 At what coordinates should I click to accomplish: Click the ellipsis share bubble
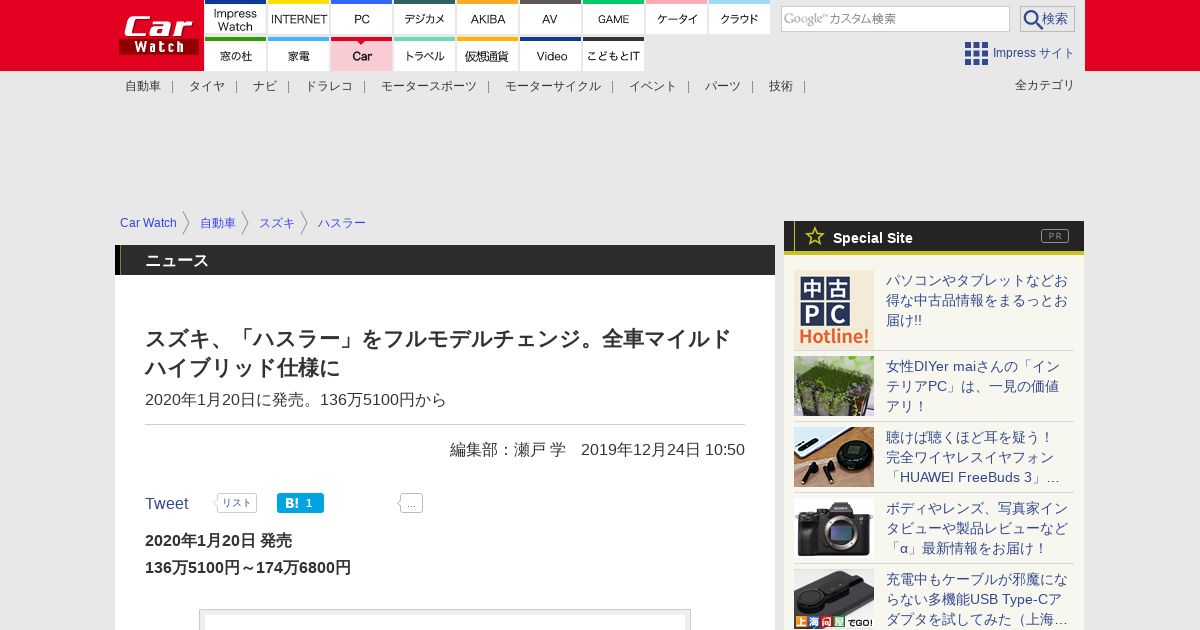click(411, 503)
